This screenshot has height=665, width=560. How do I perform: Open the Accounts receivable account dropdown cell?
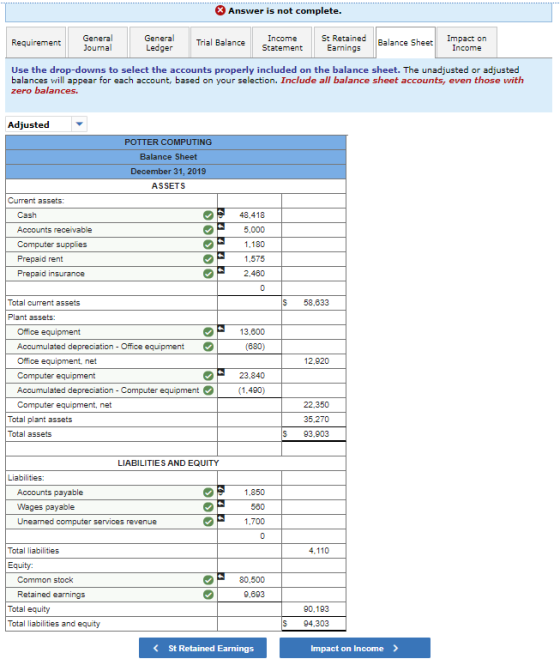click(112, 229)
